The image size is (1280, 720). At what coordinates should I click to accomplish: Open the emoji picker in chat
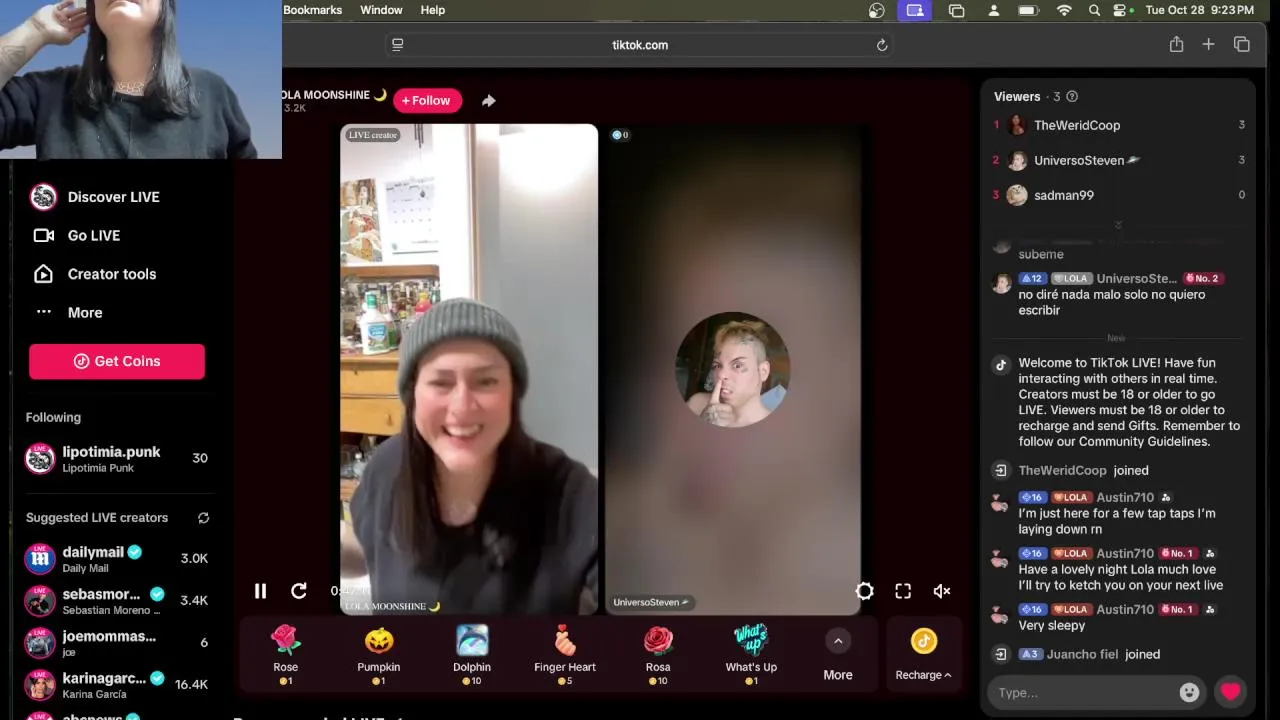pos(1189,692)
